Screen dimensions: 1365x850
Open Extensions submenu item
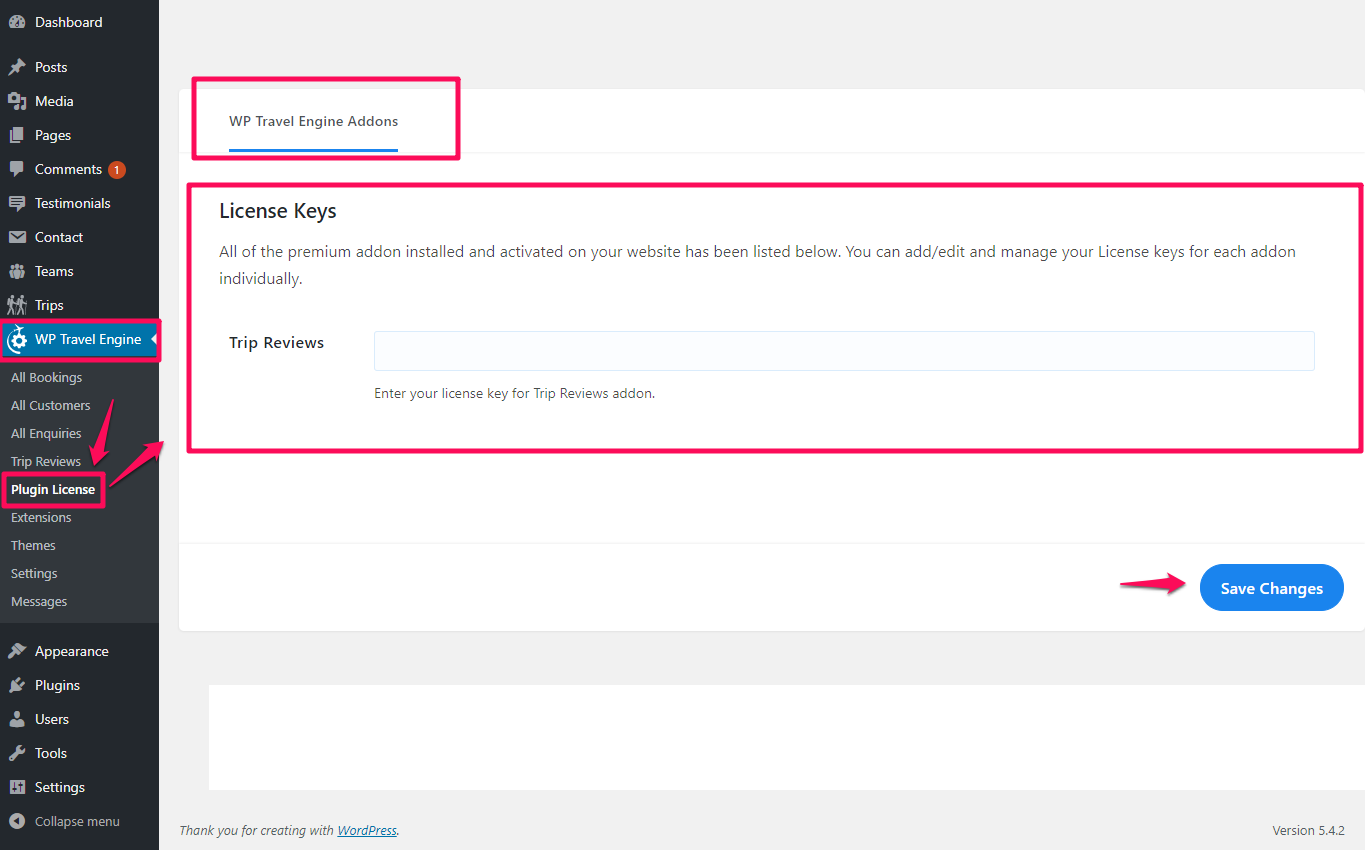41,517
